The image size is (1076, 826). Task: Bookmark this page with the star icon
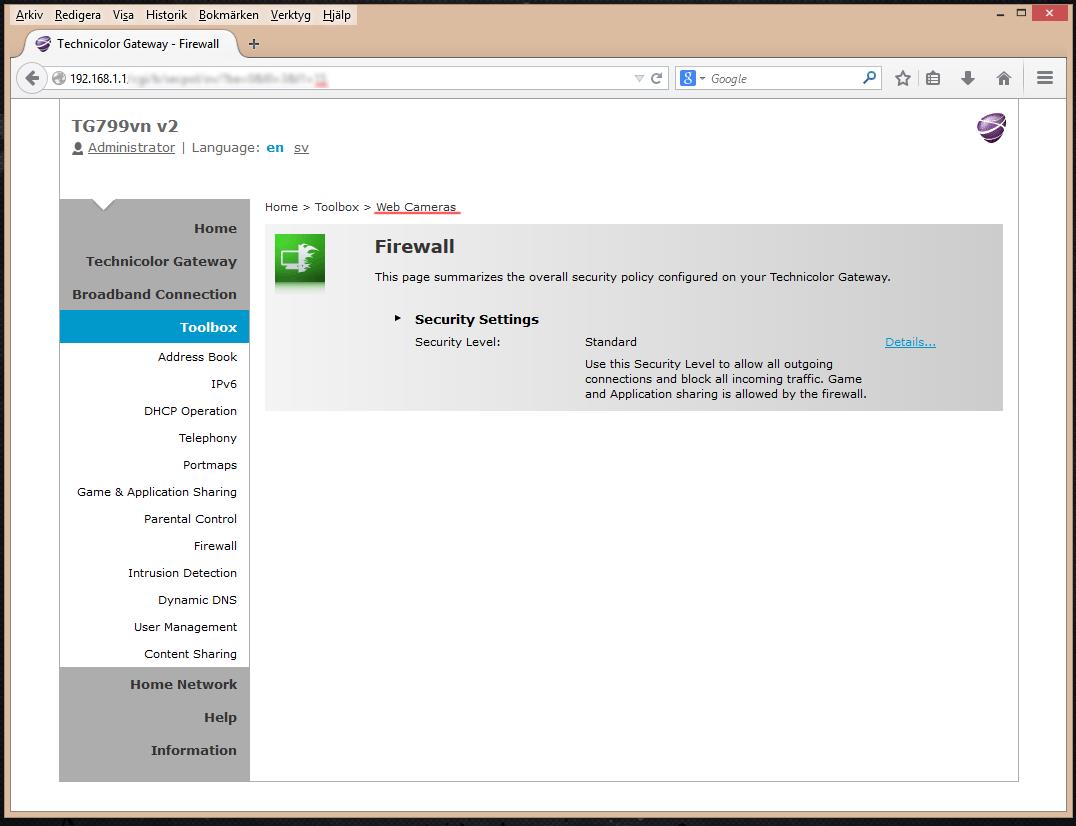[902, 78]
